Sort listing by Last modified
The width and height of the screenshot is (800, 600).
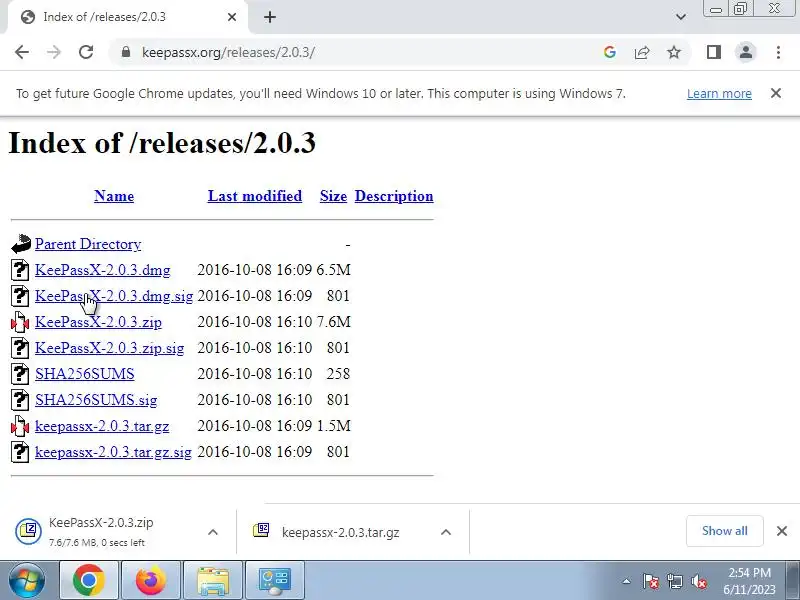click(x=255, y=196)
